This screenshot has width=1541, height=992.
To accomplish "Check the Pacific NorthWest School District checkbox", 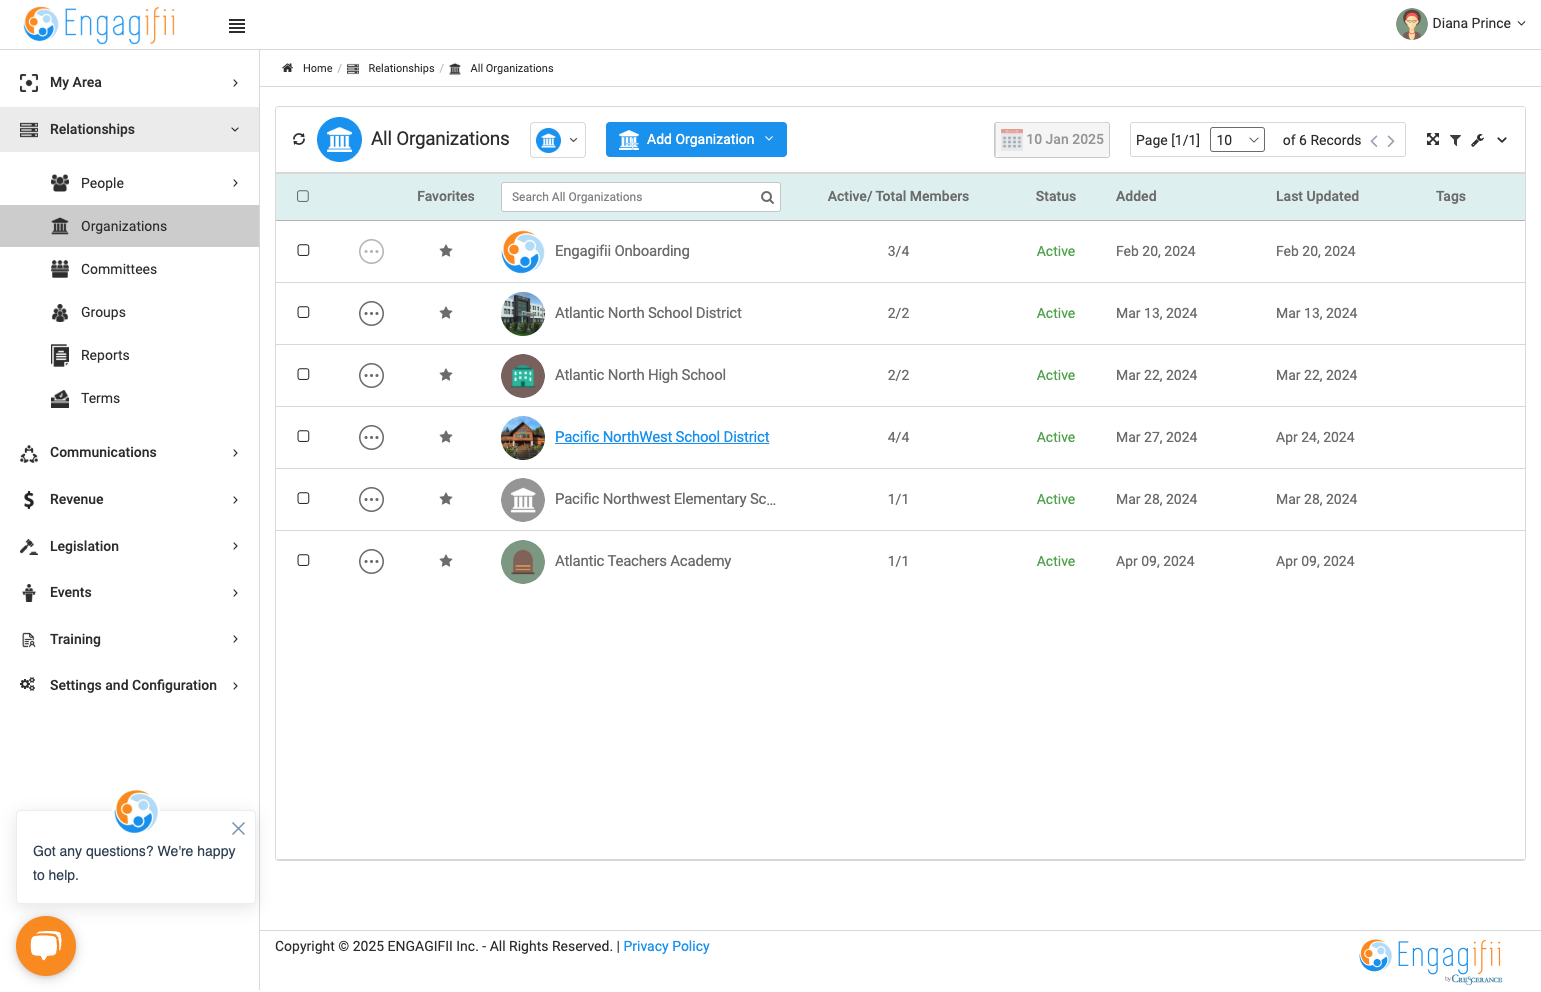I will [303, 436].
